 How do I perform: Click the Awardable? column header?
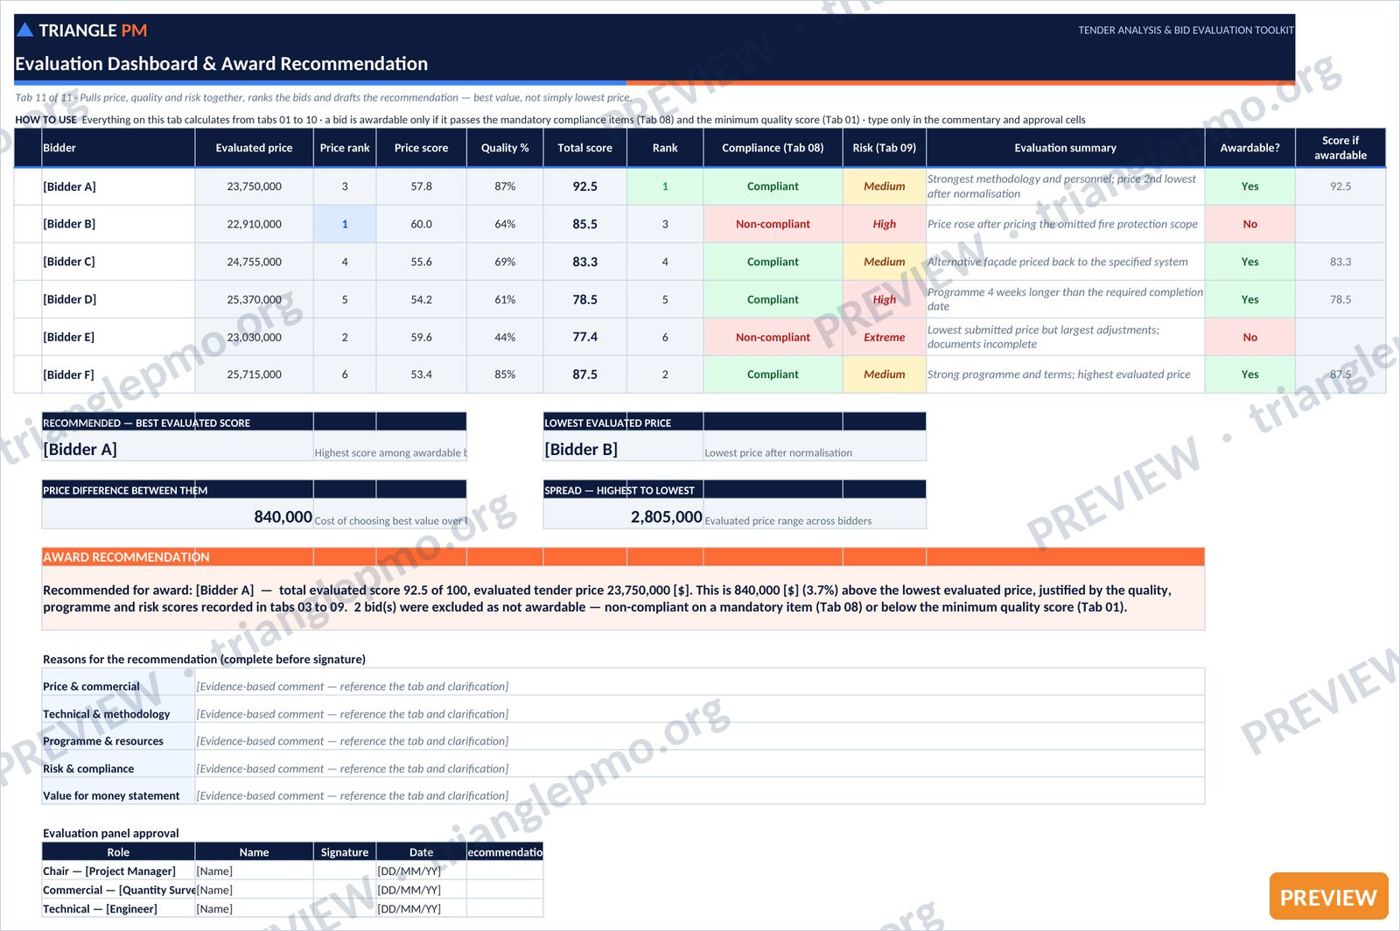coord(1250,148)
